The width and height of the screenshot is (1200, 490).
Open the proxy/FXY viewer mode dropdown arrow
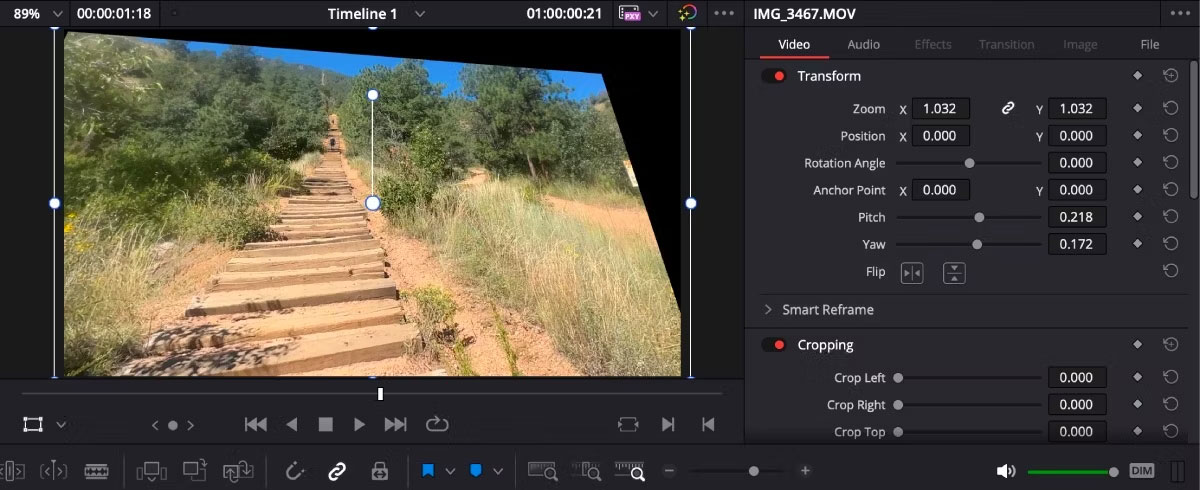pos(654,14)
